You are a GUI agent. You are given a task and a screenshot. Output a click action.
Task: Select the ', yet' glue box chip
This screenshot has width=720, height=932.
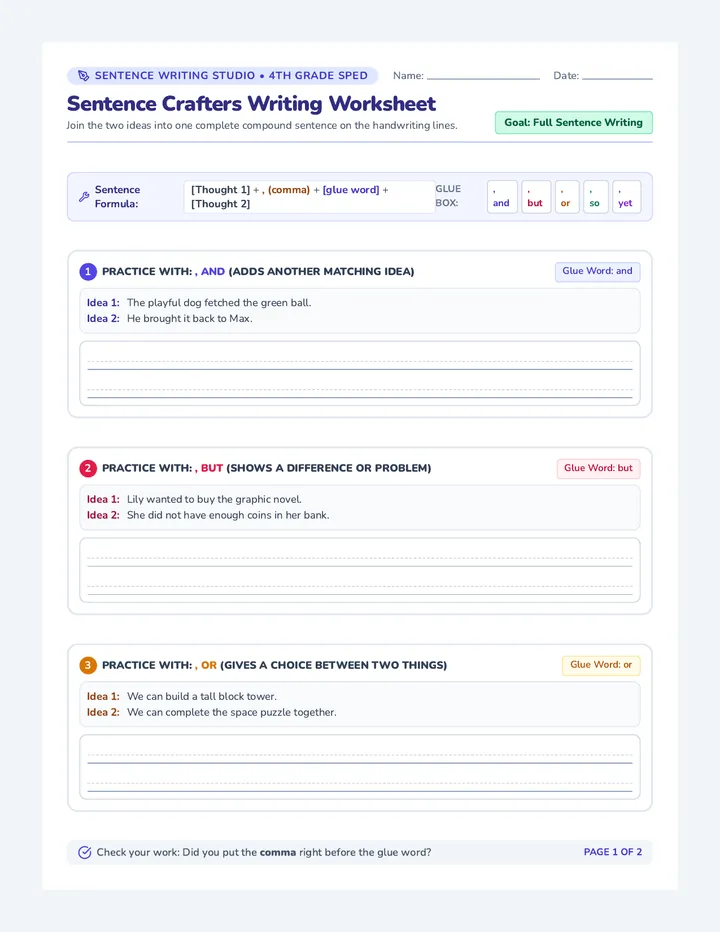click(627, 197)
